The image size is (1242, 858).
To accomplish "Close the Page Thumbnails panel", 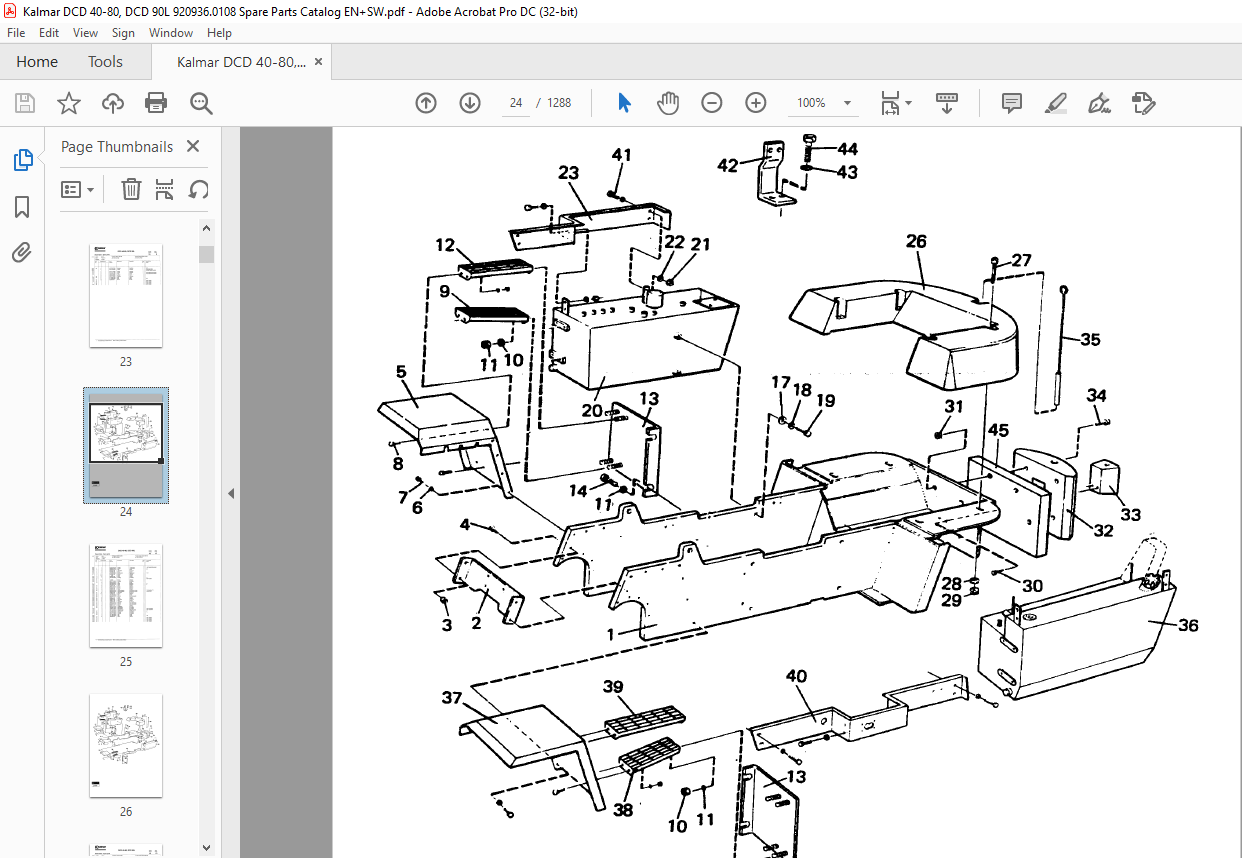I will [x=193, y=147].
